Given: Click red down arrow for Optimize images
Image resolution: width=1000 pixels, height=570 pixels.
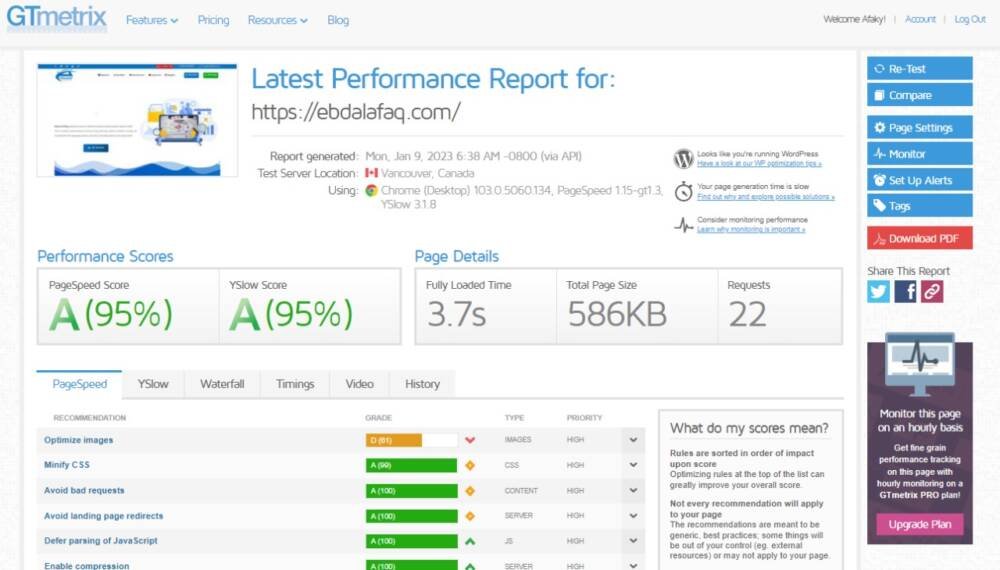Looking at the screenshot, I should click(x=470, y=440).
